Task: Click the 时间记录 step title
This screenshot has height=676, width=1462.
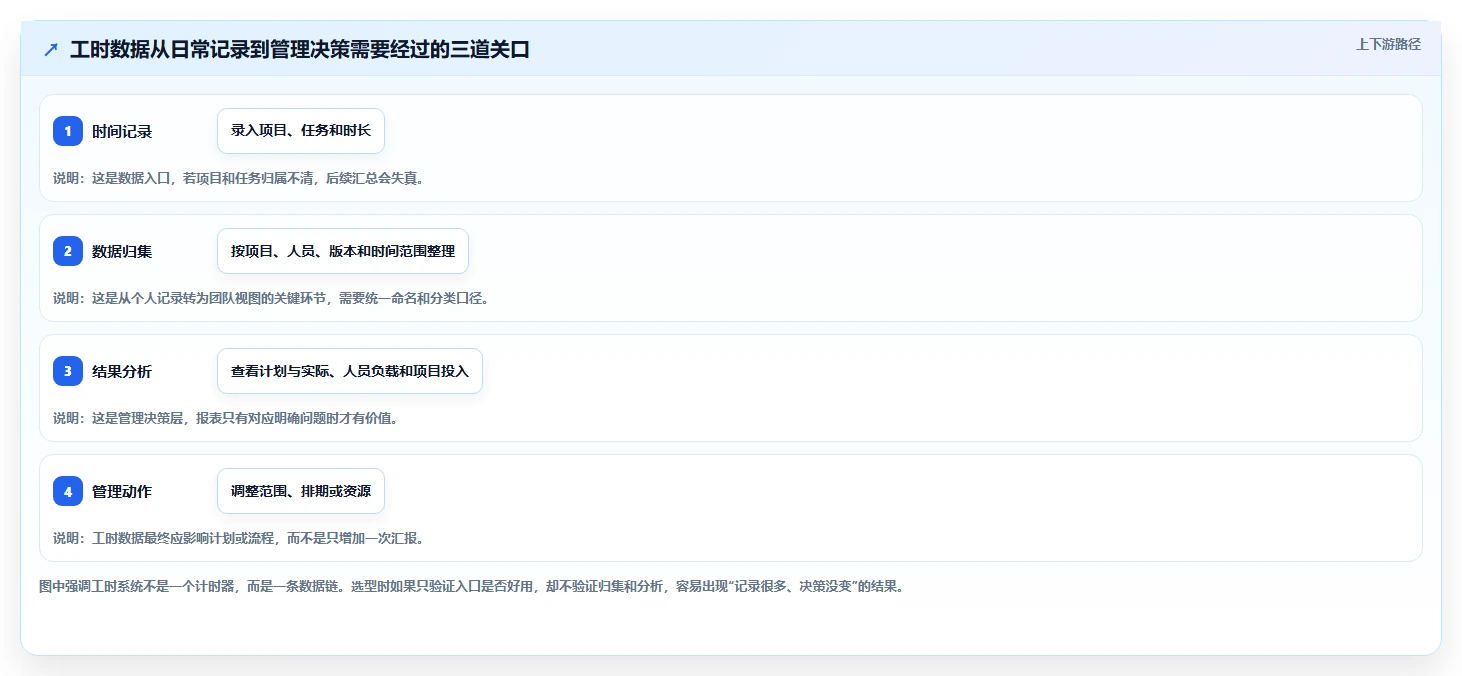Action: point(122,131)
